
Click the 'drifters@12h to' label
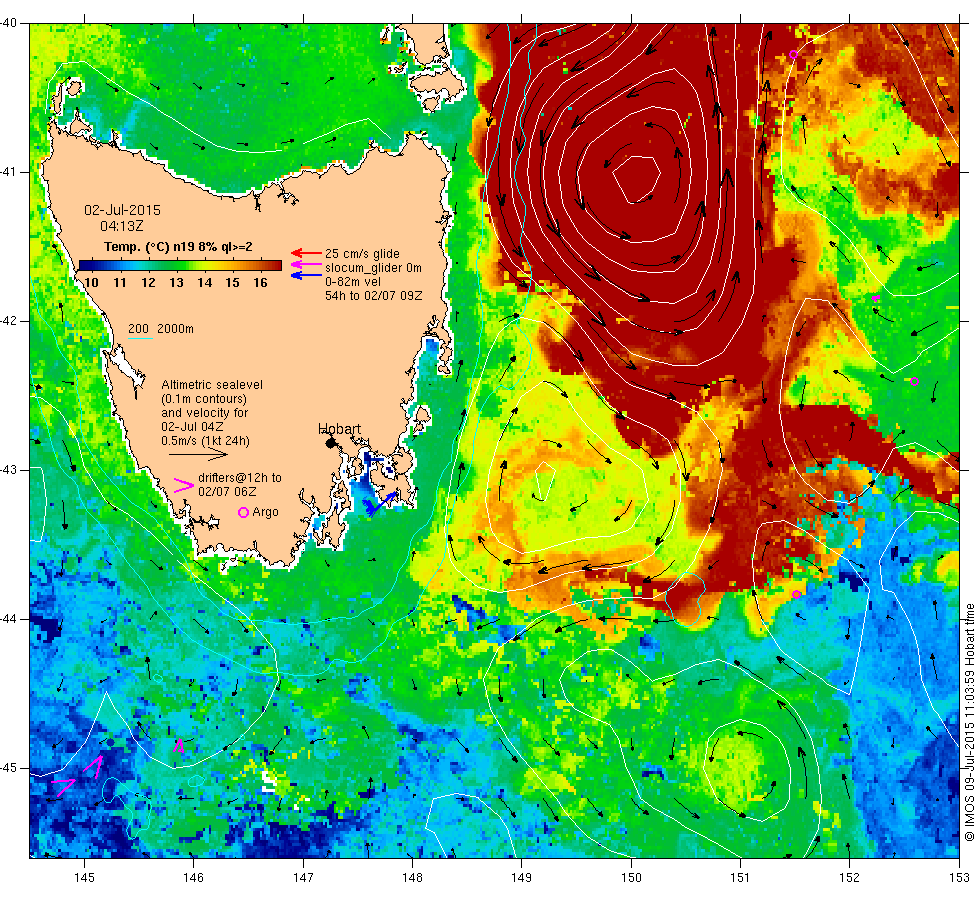tap(240, 478)
